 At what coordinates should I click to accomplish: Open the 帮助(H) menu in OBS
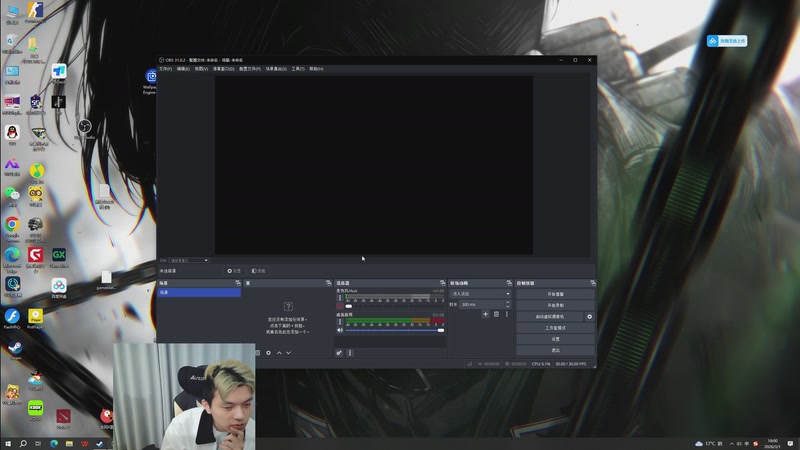[316, 69]
